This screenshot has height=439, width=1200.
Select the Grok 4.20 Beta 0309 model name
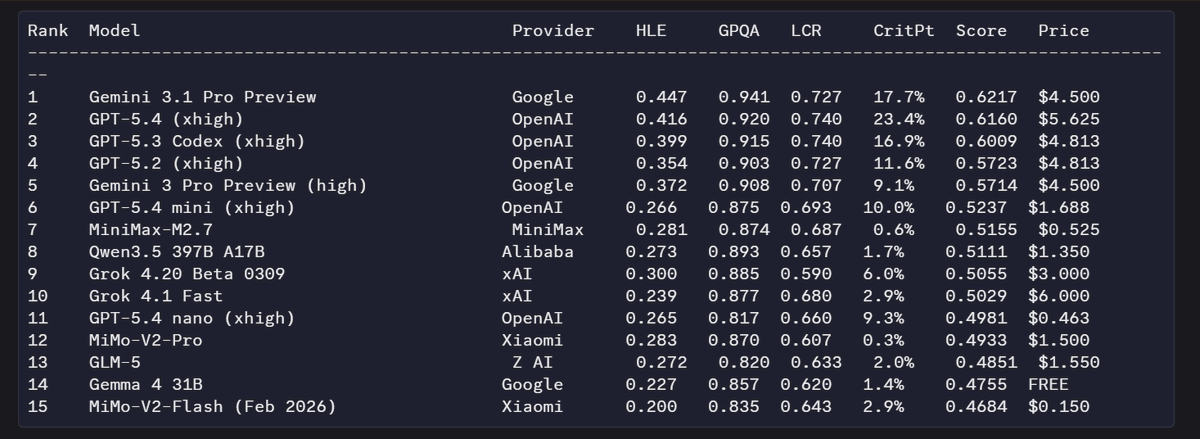click(x=187, y=274)
